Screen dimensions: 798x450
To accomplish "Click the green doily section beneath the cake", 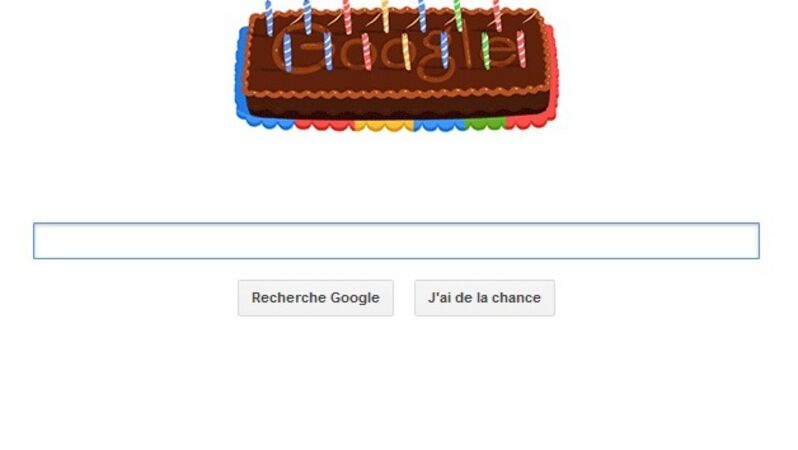I will click(486, 124).
